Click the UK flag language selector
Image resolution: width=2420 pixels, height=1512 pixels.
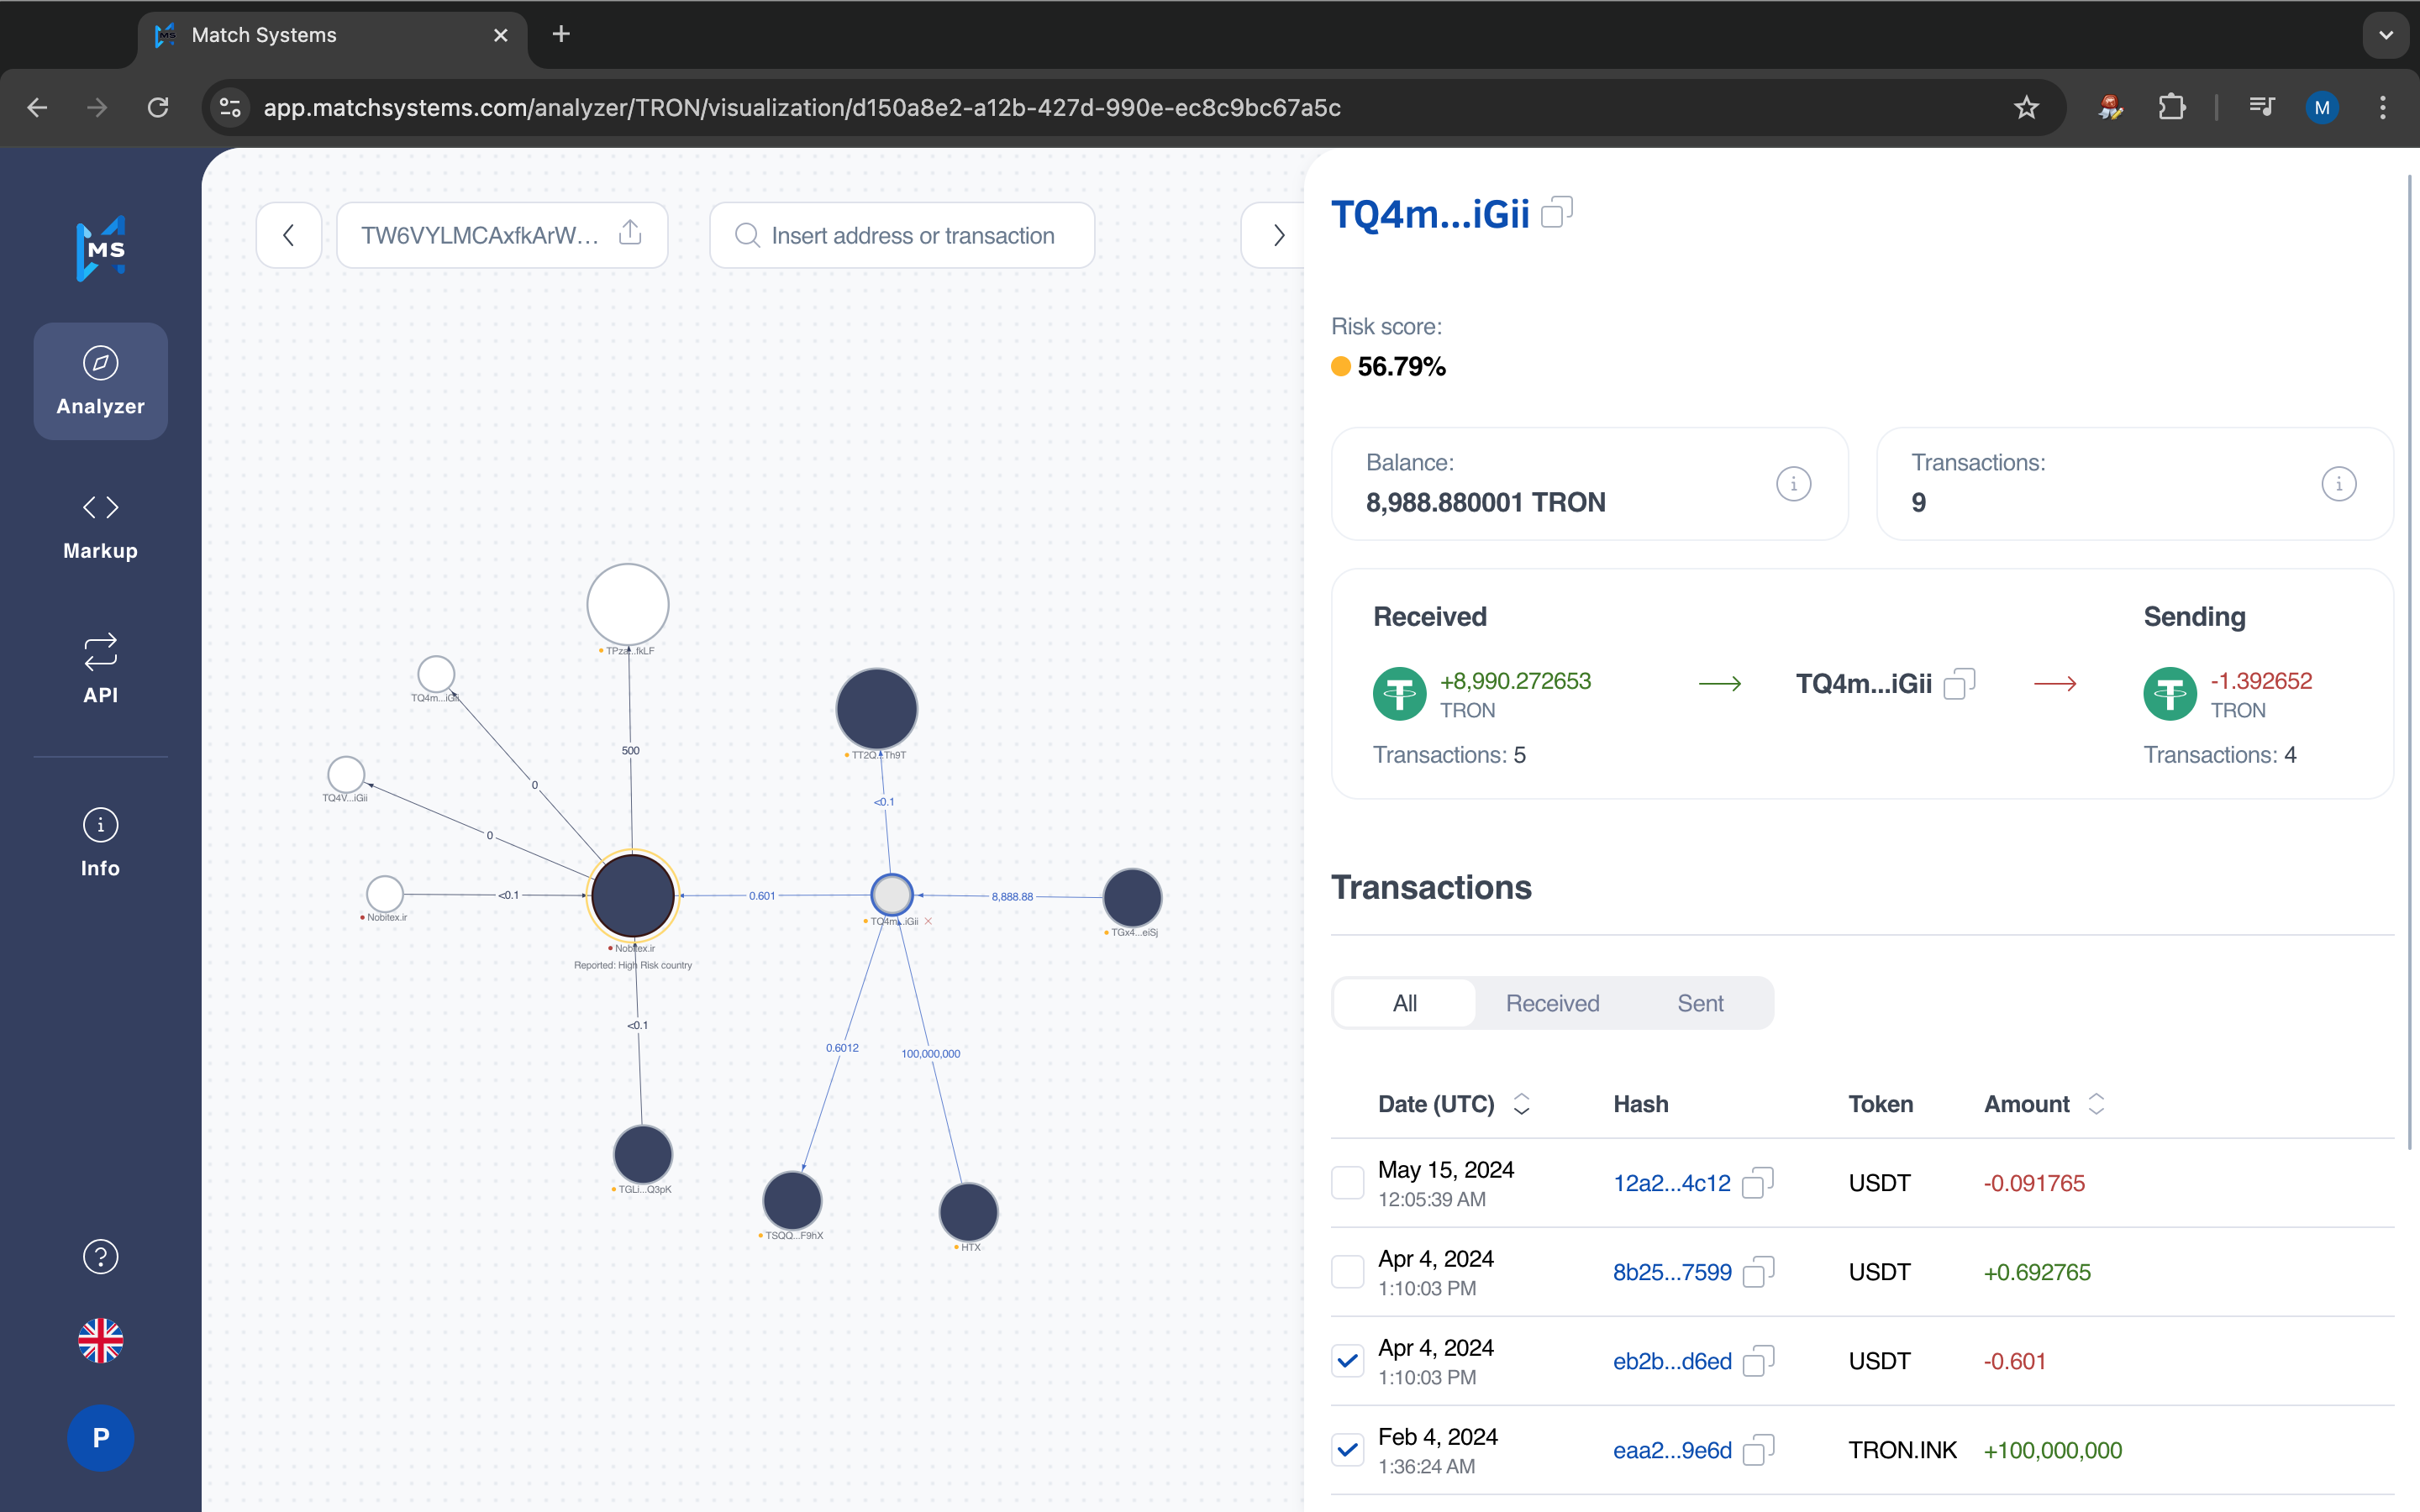[100, 1340]
